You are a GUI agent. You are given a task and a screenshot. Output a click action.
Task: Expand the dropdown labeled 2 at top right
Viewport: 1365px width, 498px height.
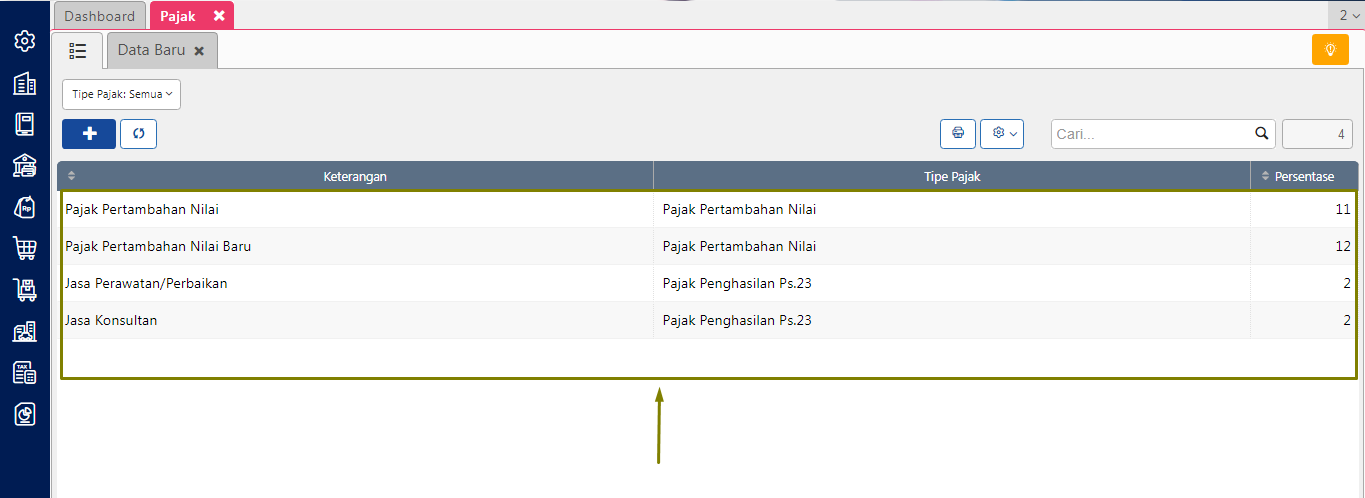[x=1349, y=15]
